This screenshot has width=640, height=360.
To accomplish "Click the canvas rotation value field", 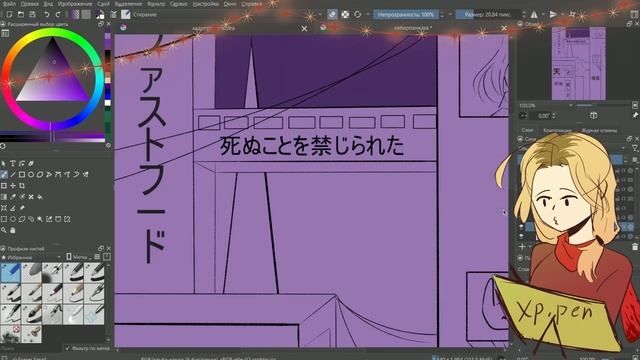I will click(543, 116).
